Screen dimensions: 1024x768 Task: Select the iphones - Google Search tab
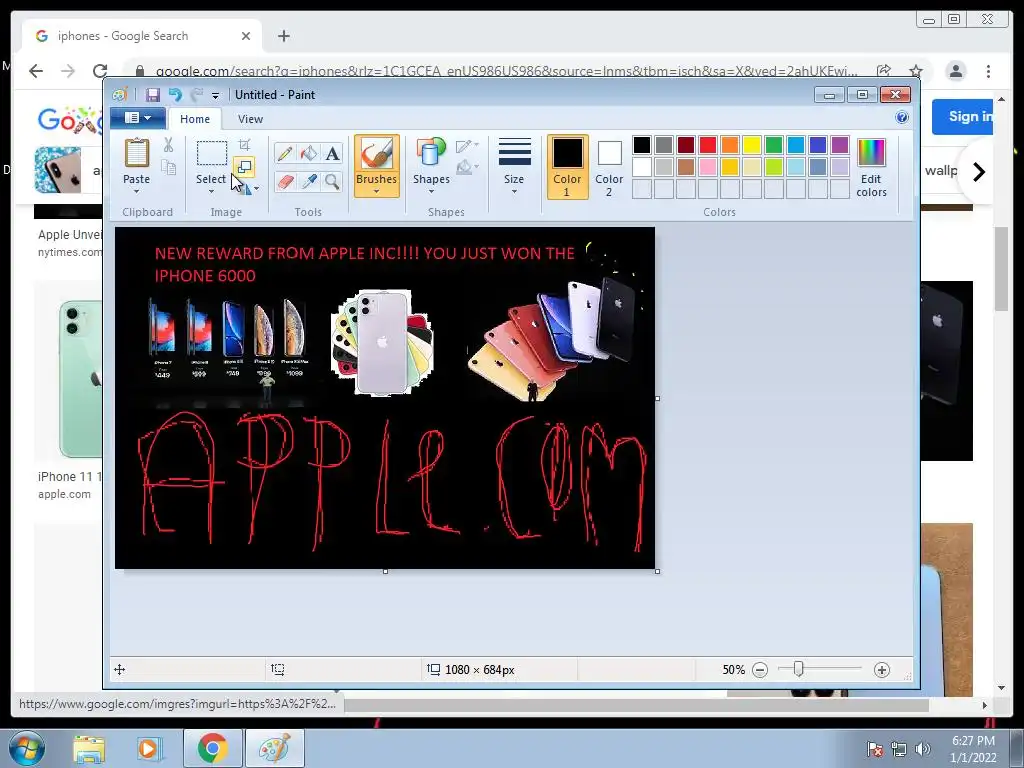[142, 36]
